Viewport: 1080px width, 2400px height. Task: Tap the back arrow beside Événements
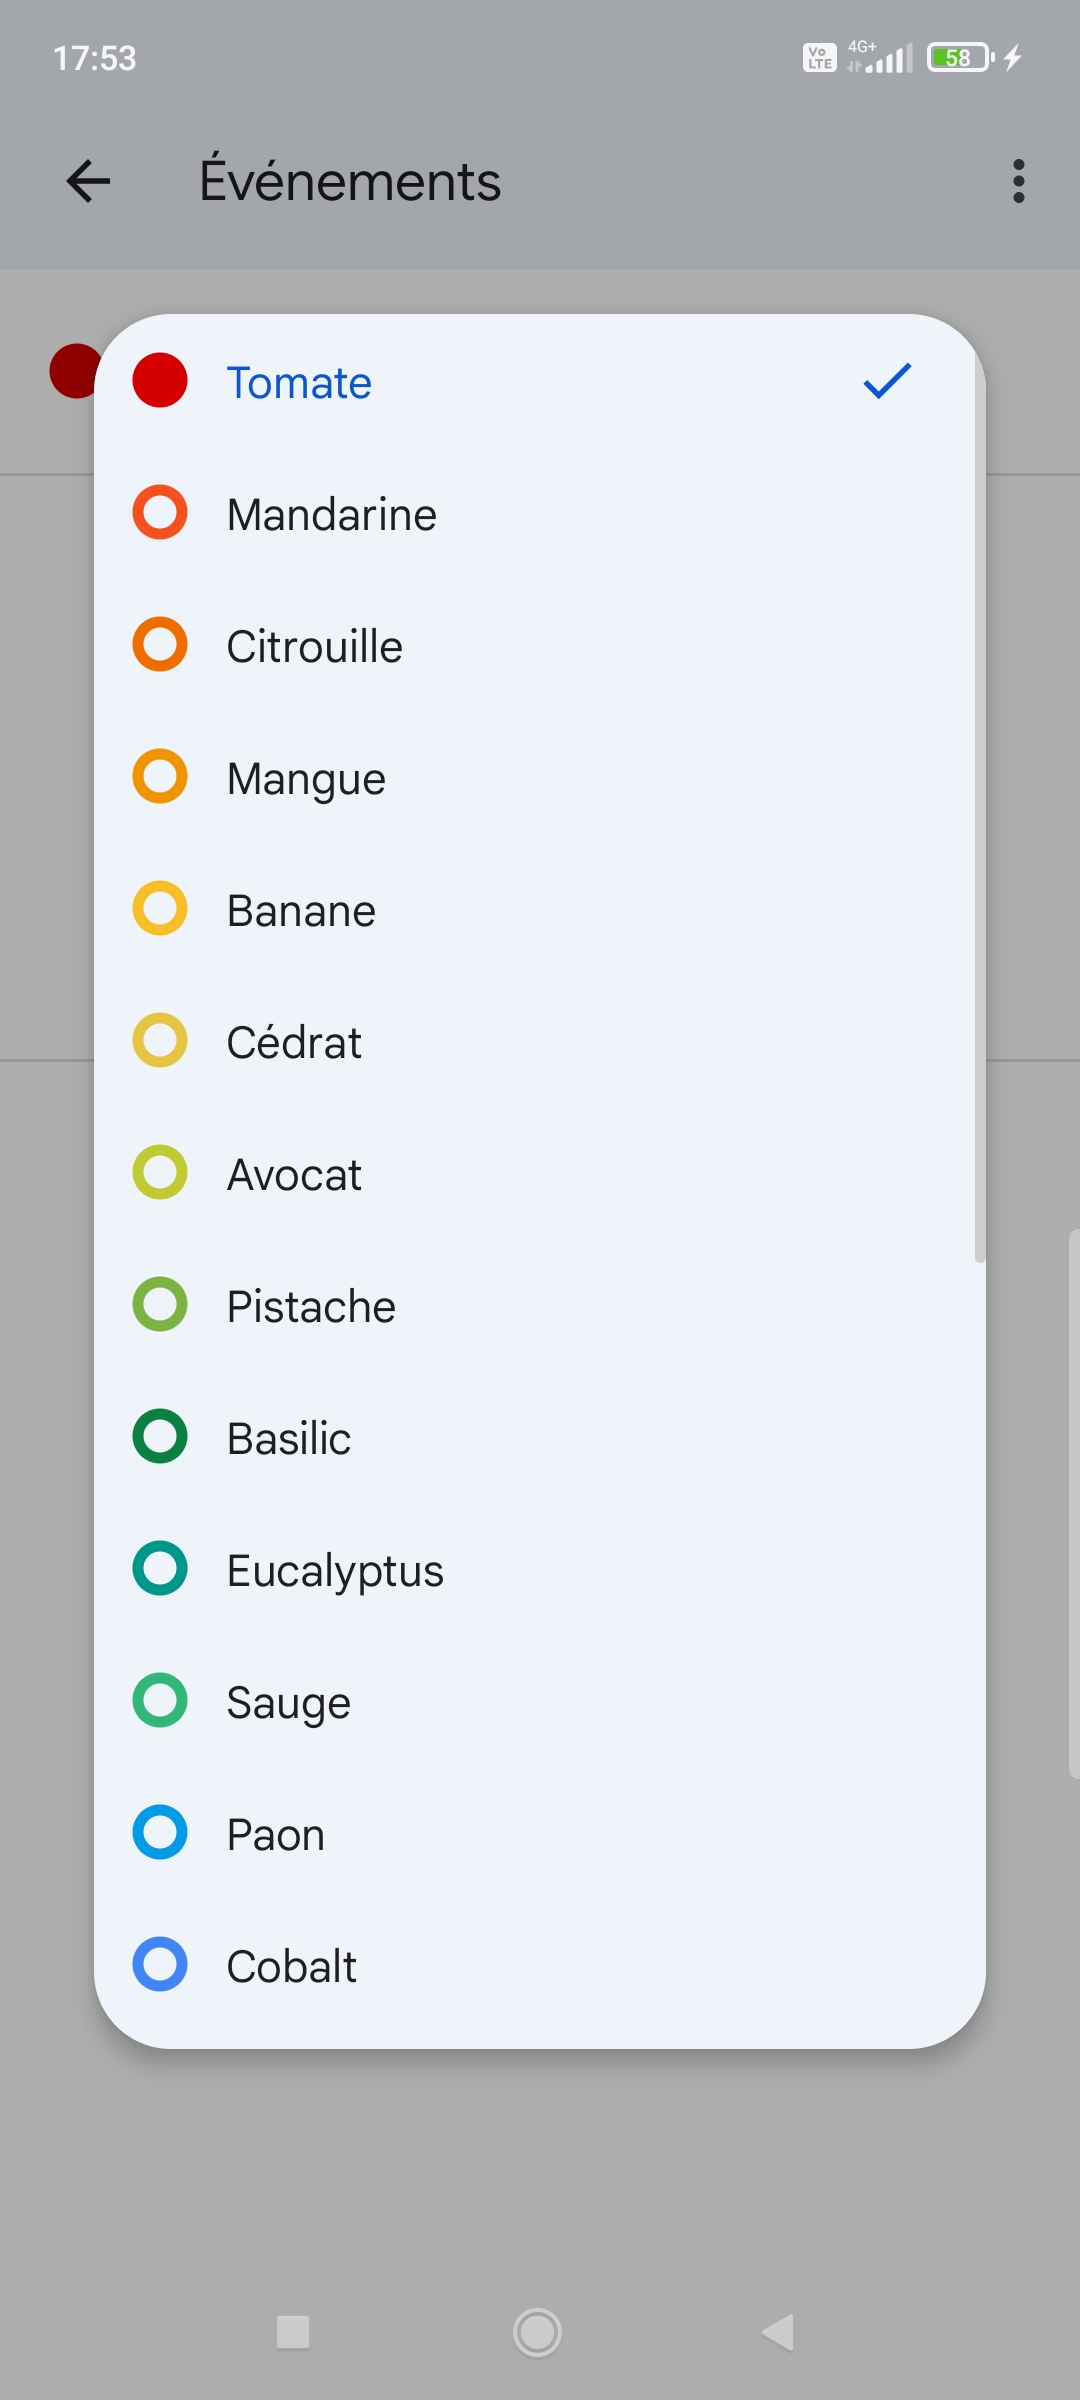click(x=88, y=181)
